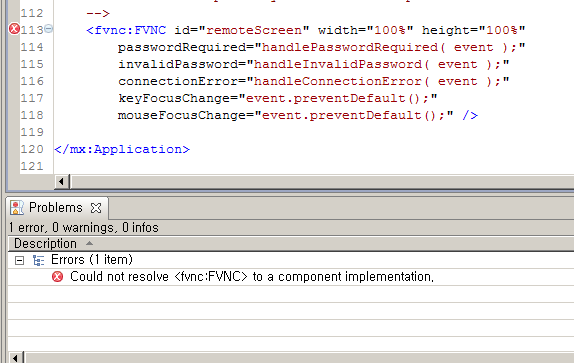Click the passwordRequired attribute on line 114
This screenshot has width=574, height=363.
click(x=182, y=47)
